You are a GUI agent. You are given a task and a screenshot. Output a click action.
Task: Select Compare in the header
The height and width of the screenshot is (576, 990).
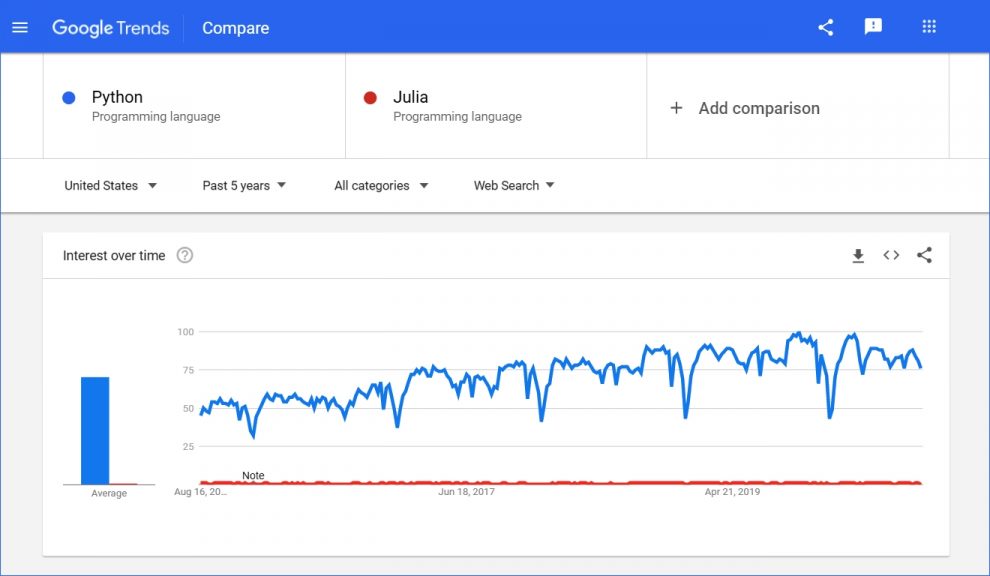click(235, 28)
